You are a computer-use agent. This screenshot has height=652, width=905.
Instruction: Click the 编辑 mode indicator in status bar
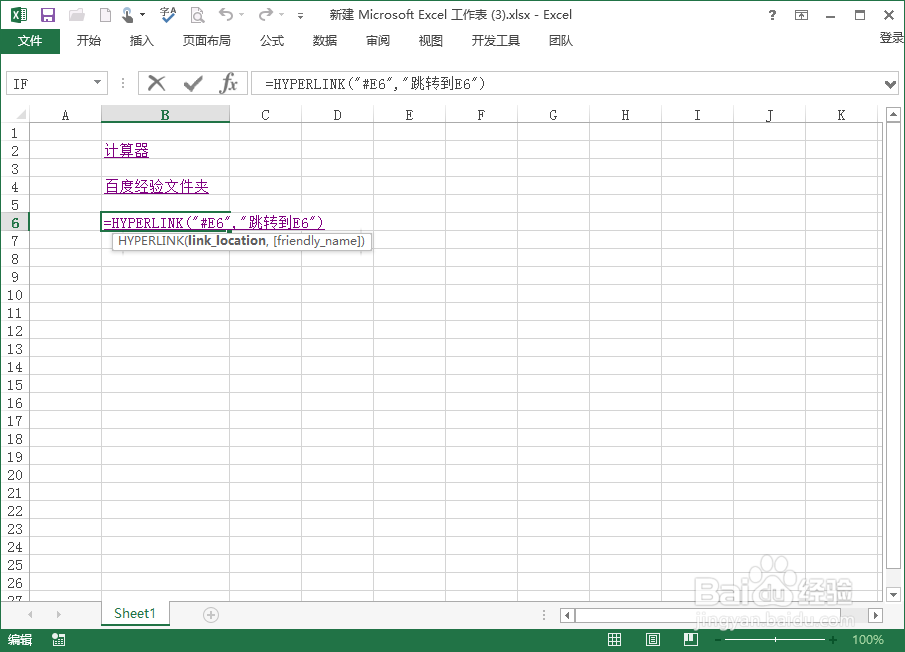[20, 639]
